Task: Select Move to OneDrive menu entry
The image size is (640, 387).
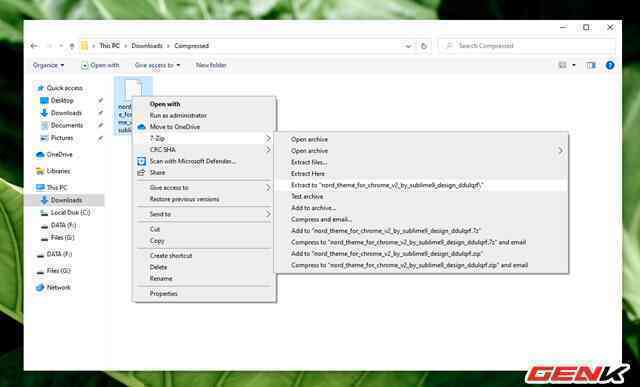Action: coord(204,127)
